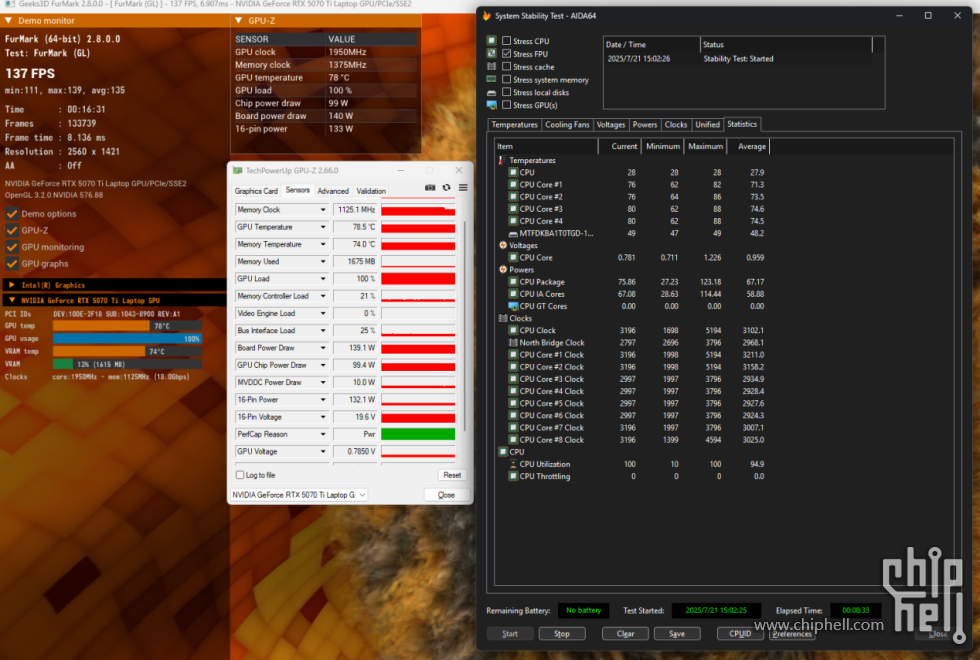Enable Stress system memory checkbox
This screenshot has height=660, width=980.
pyautogui.click(x=506, y=79)
